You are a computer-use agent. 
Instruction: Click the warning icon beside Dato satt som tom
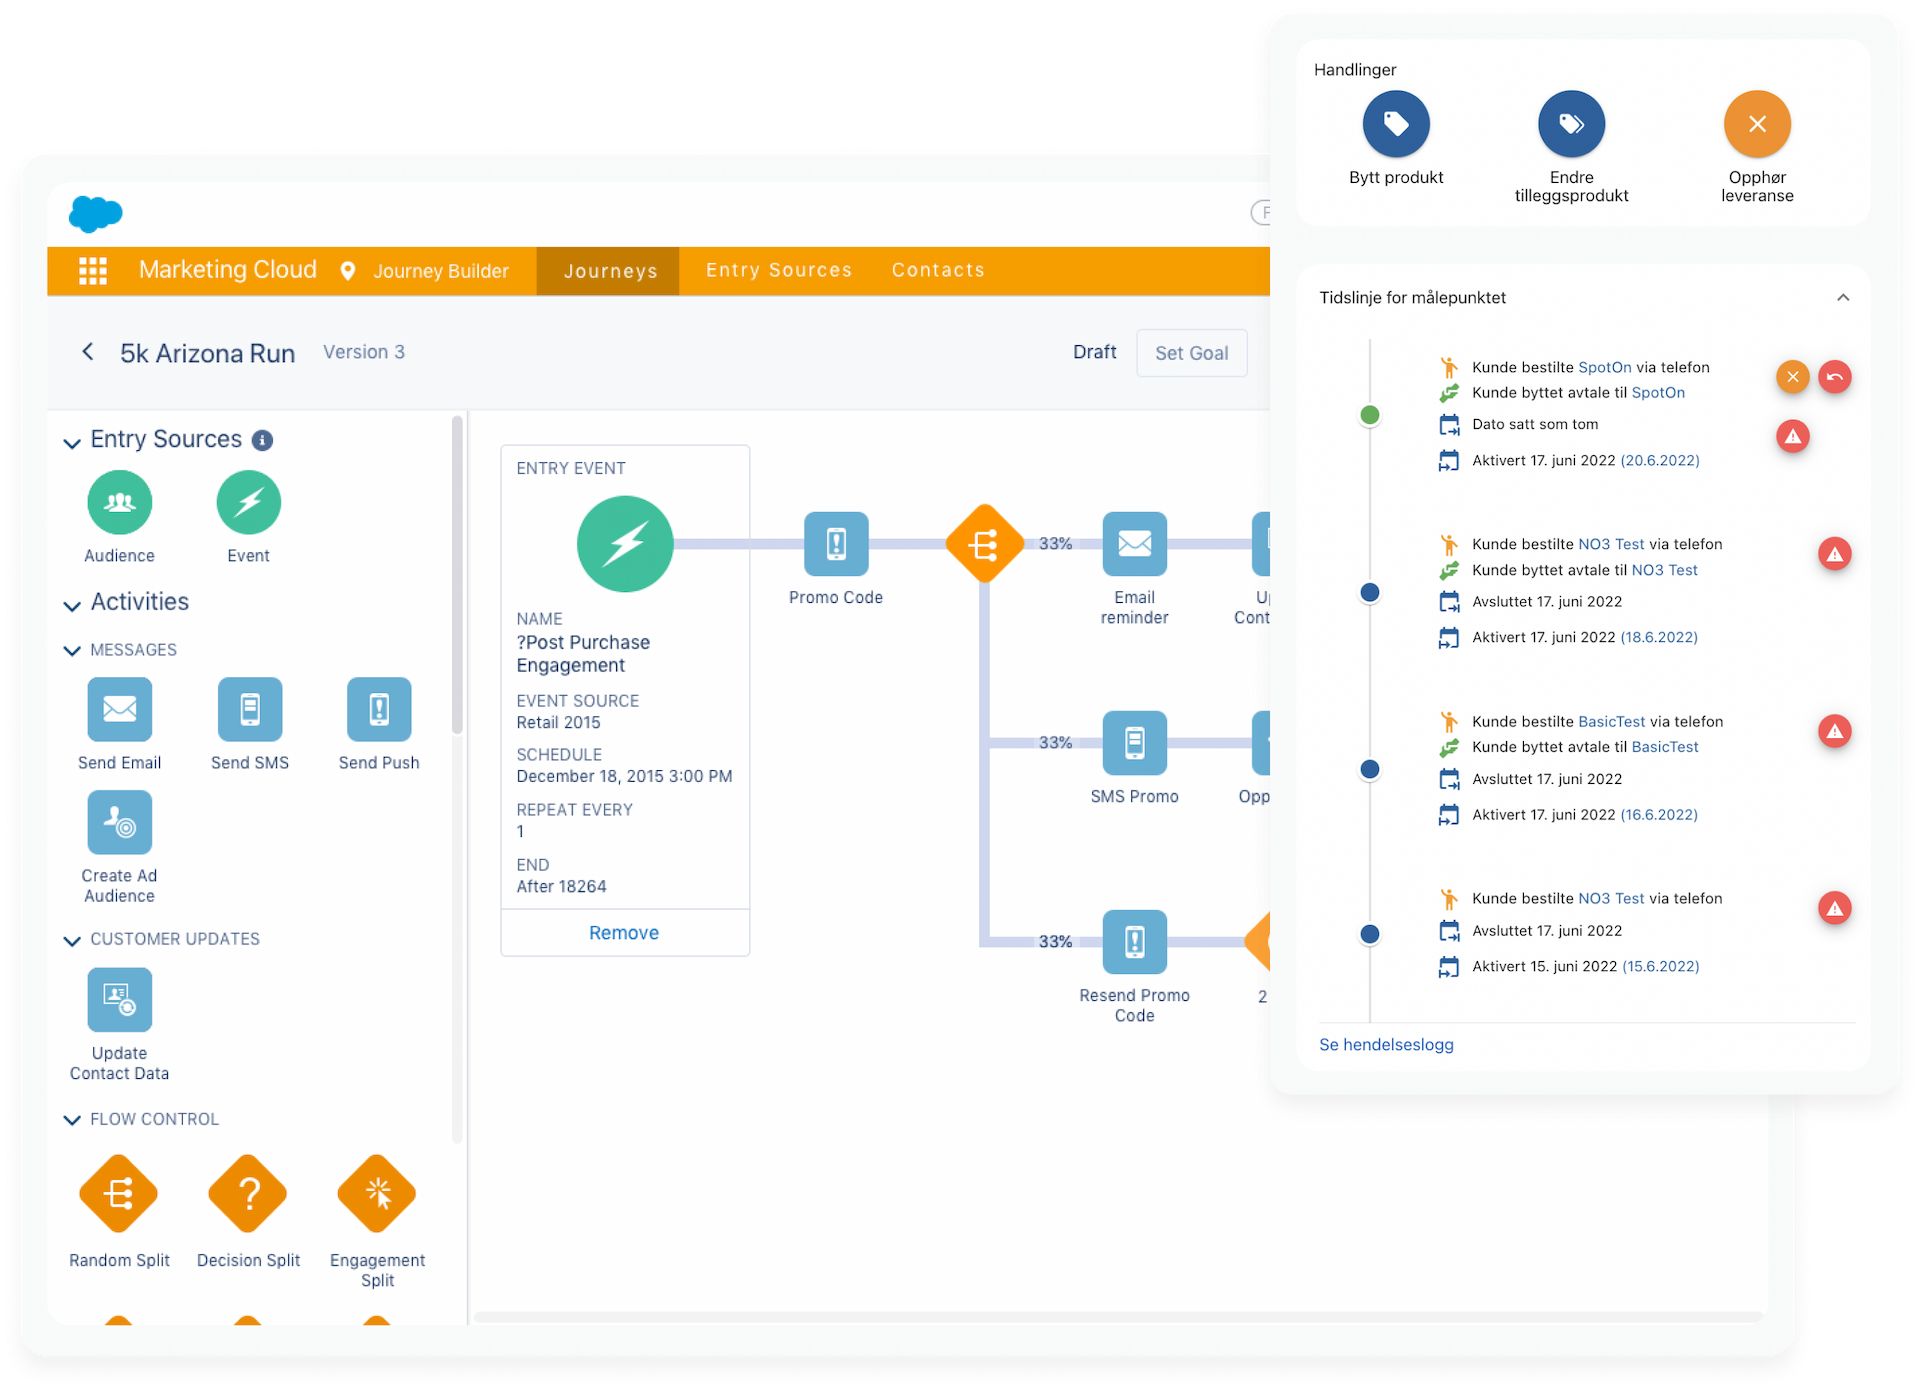pos(1793,436)
